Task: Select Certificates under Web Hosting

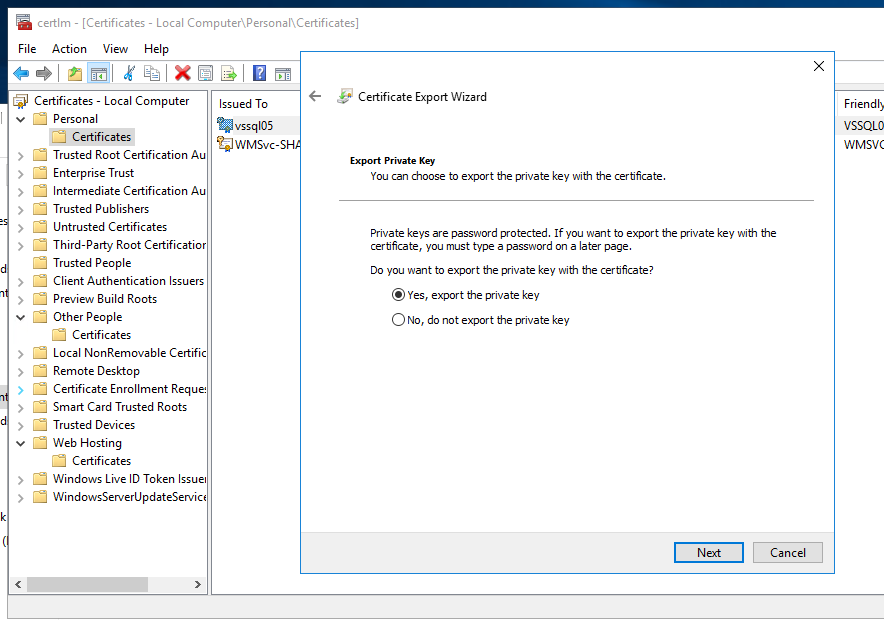Action: [101, 461]
